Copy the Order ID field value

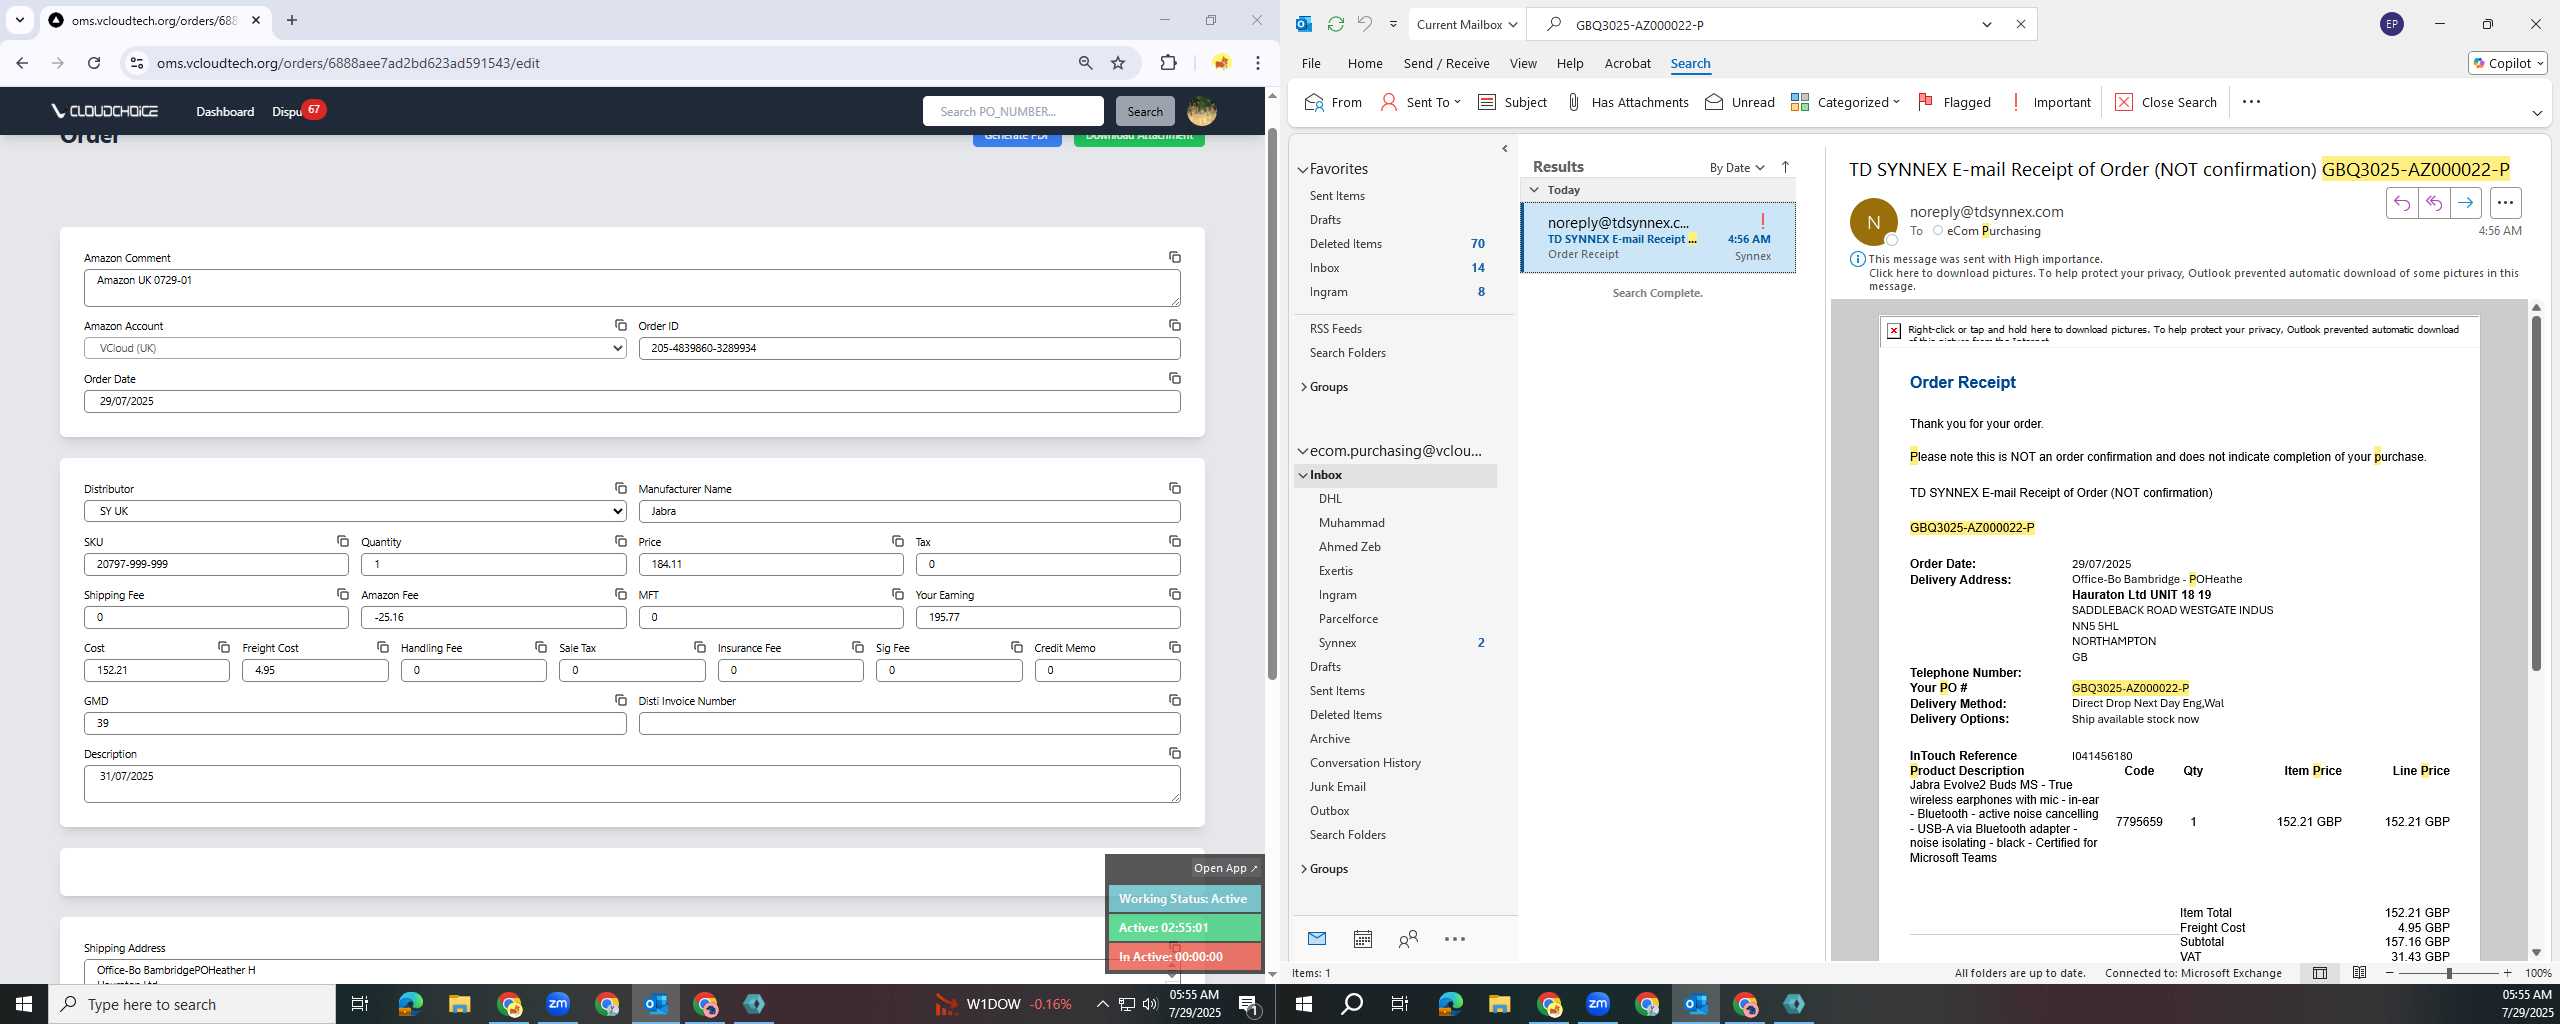(1175, 325)
